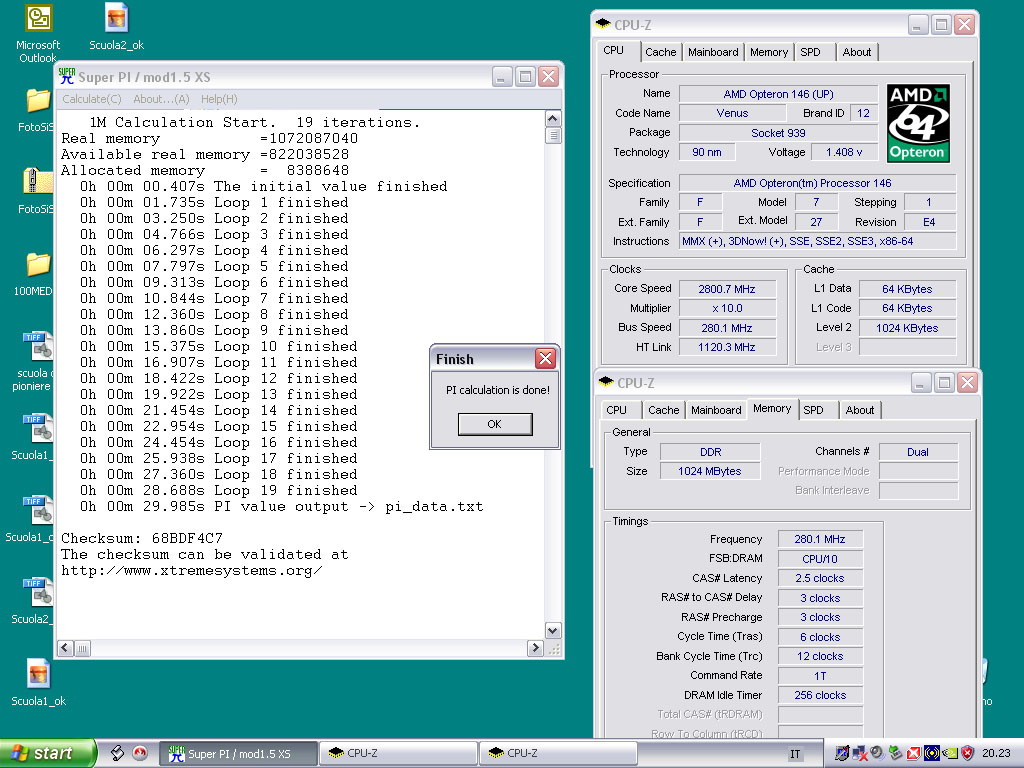
Task: Open the Scuola1_ok desktop file
Action: 38,674
